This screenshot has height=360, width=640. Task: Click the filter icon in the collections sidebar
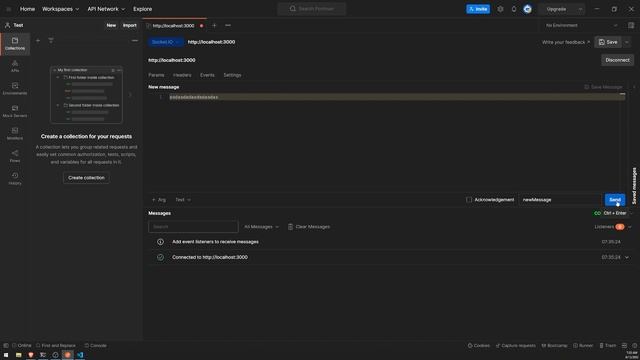point(51,40)
